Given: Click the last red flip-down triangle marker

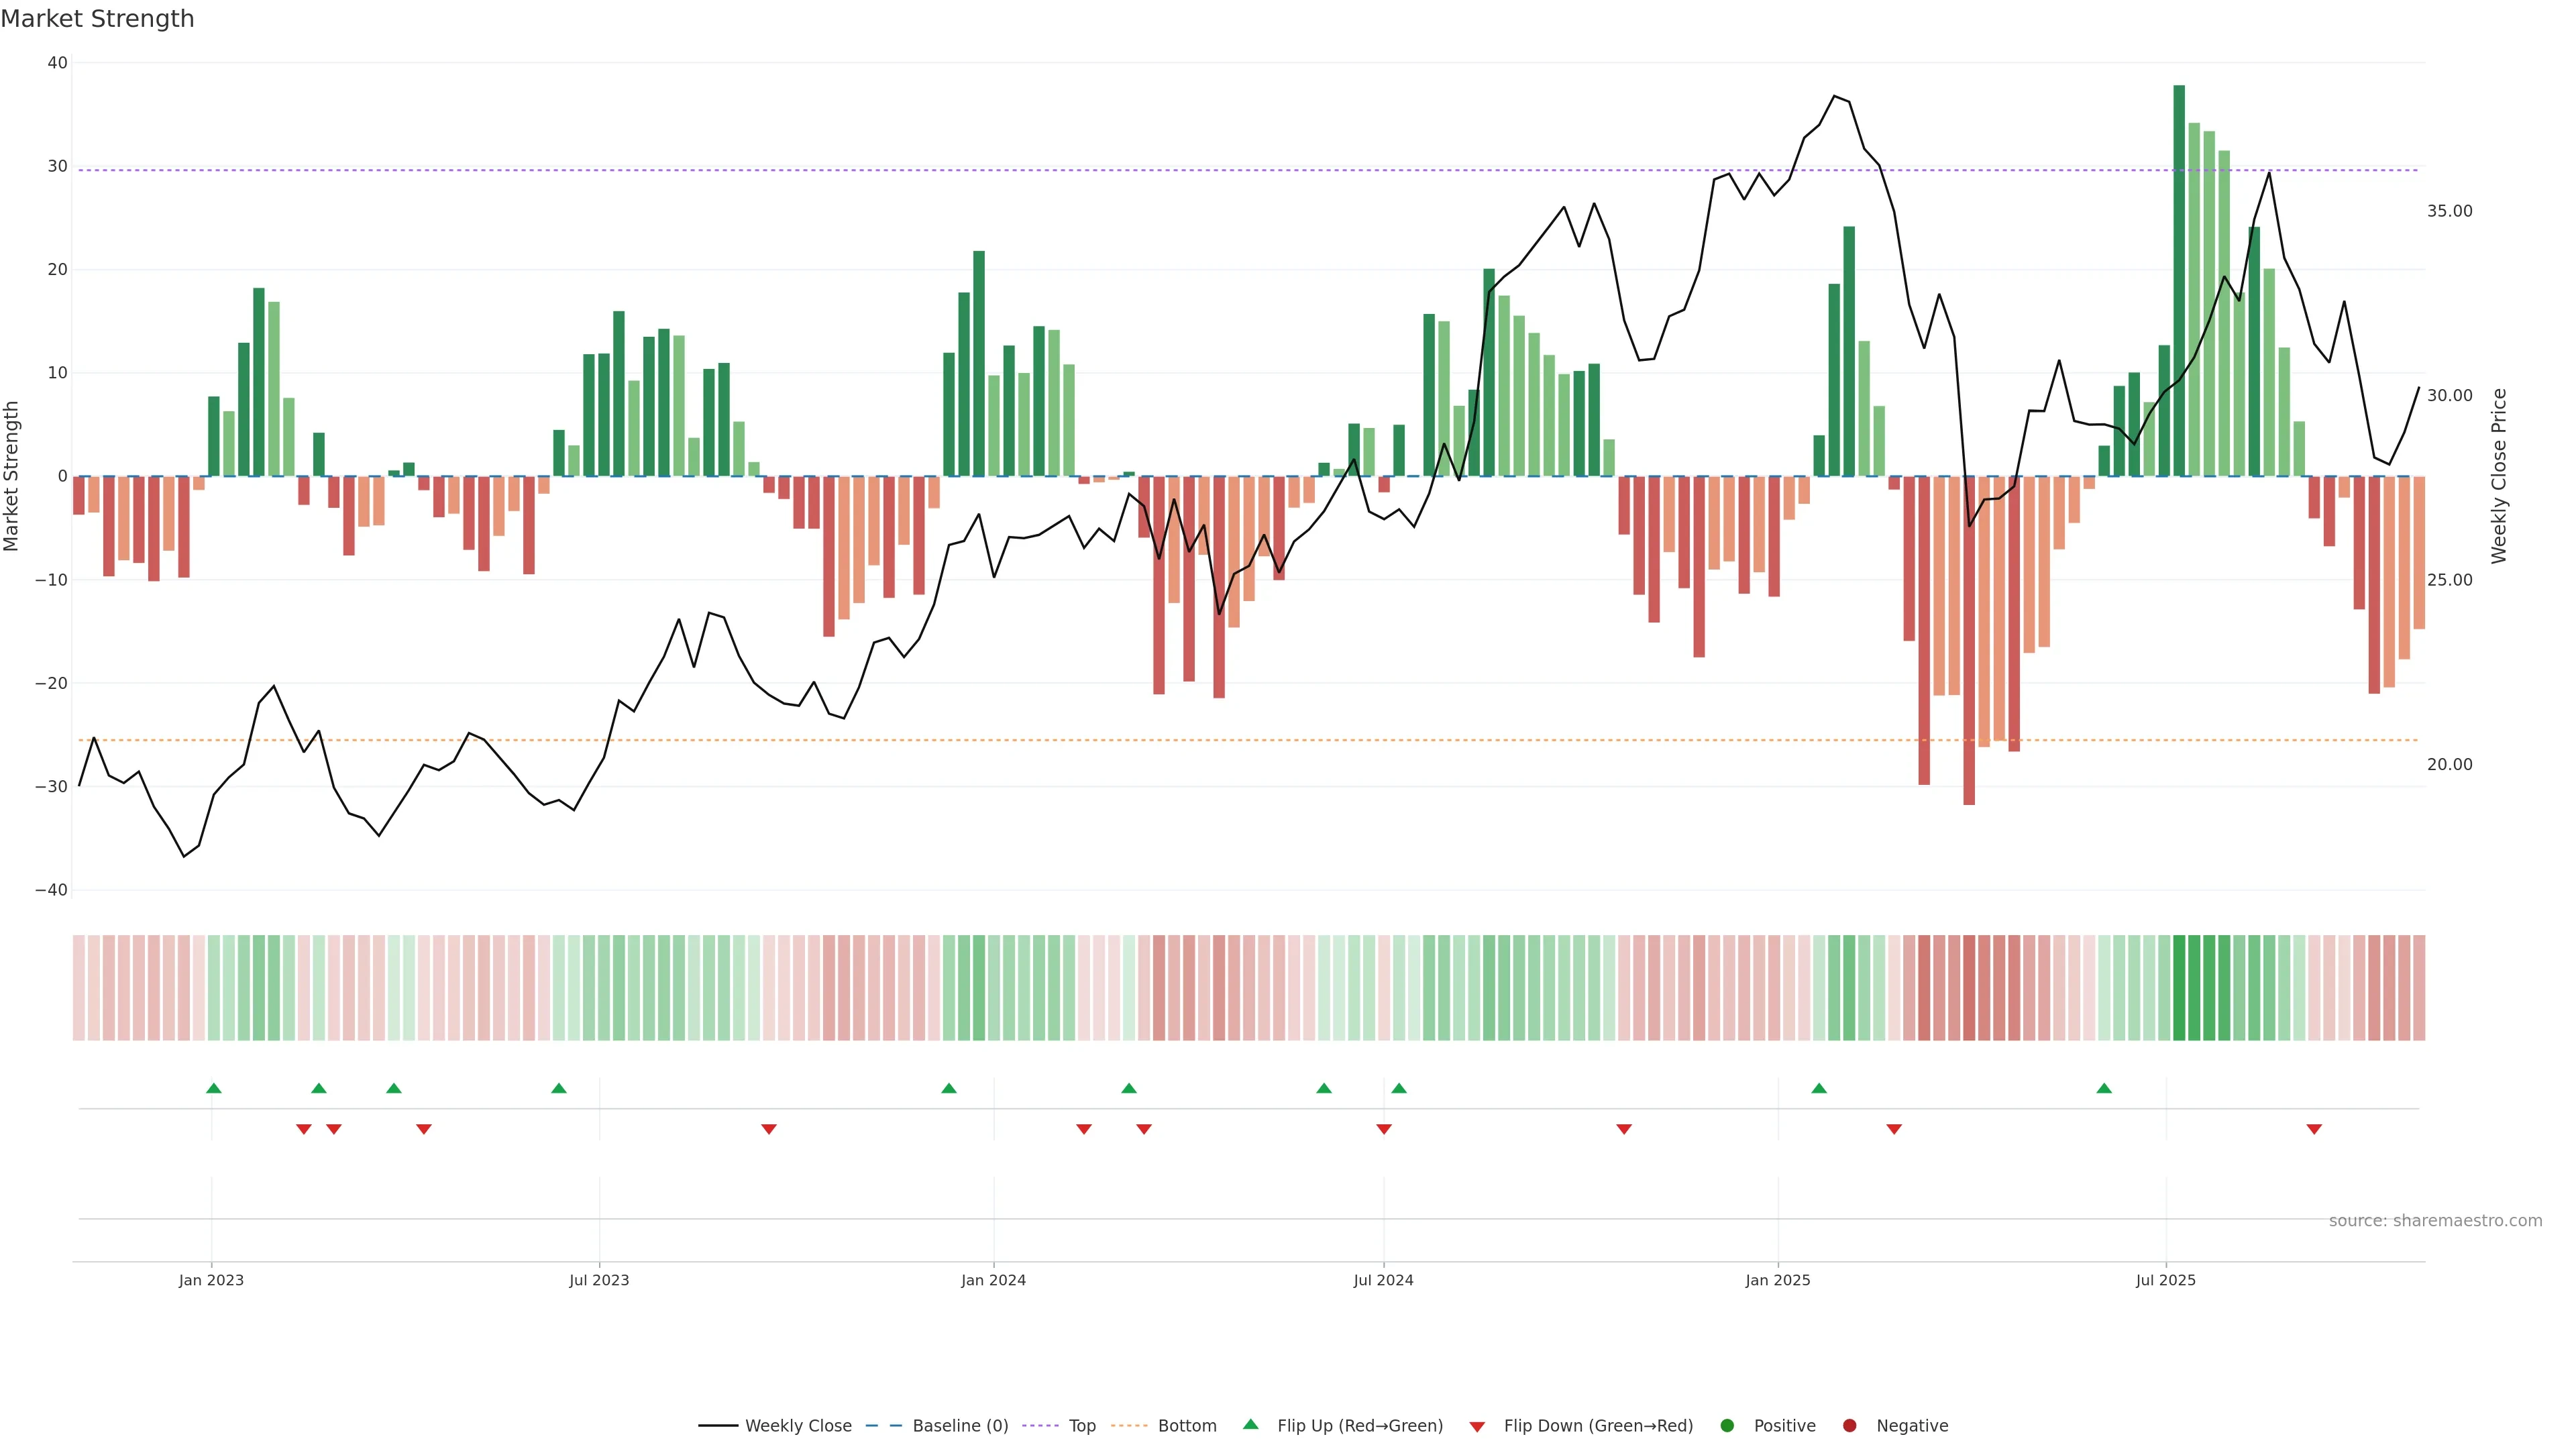Looking at the screenshot, I should (x=2314, y=1129).
